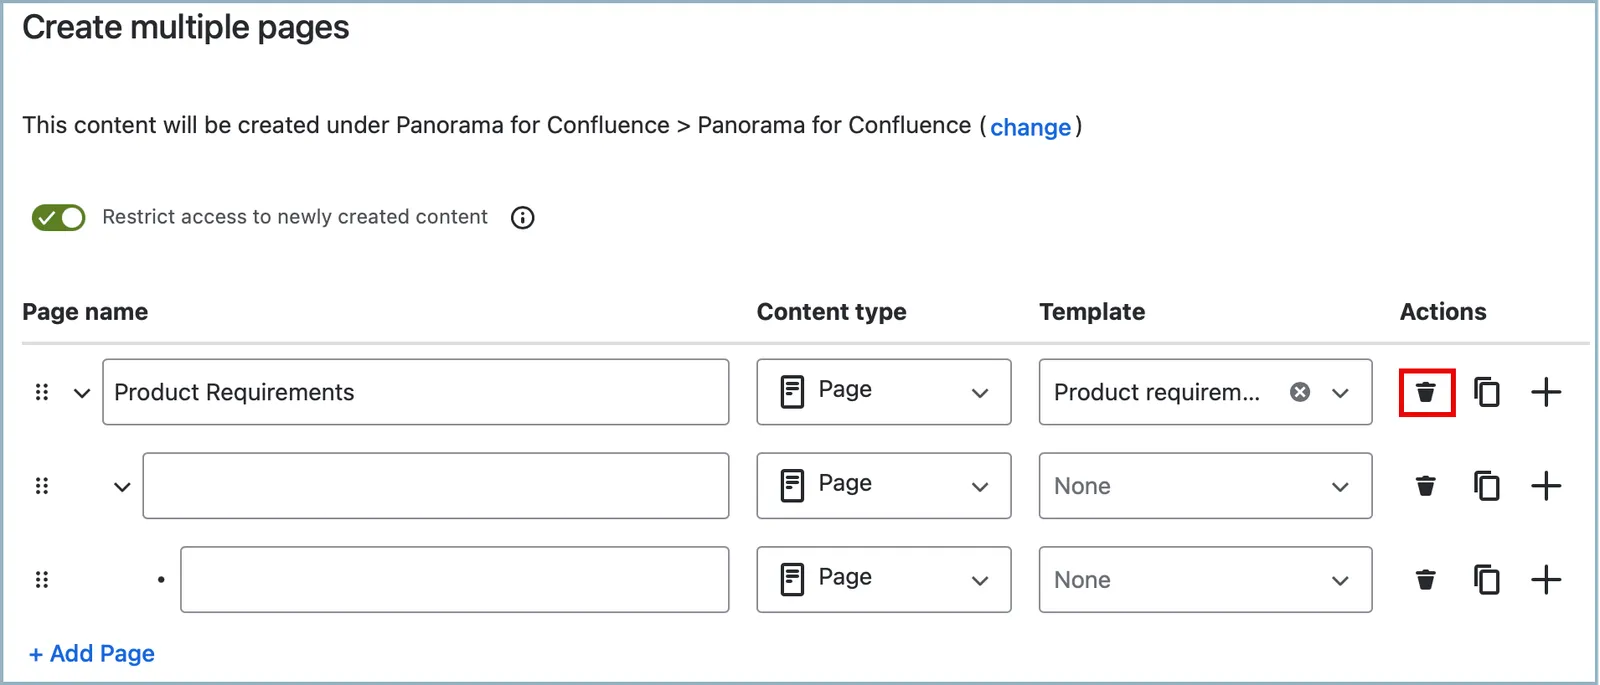The width and height of the screenshot is (1600, 685).
Task: Click the drag handle of the bottom row
Action: click(42, 580)
